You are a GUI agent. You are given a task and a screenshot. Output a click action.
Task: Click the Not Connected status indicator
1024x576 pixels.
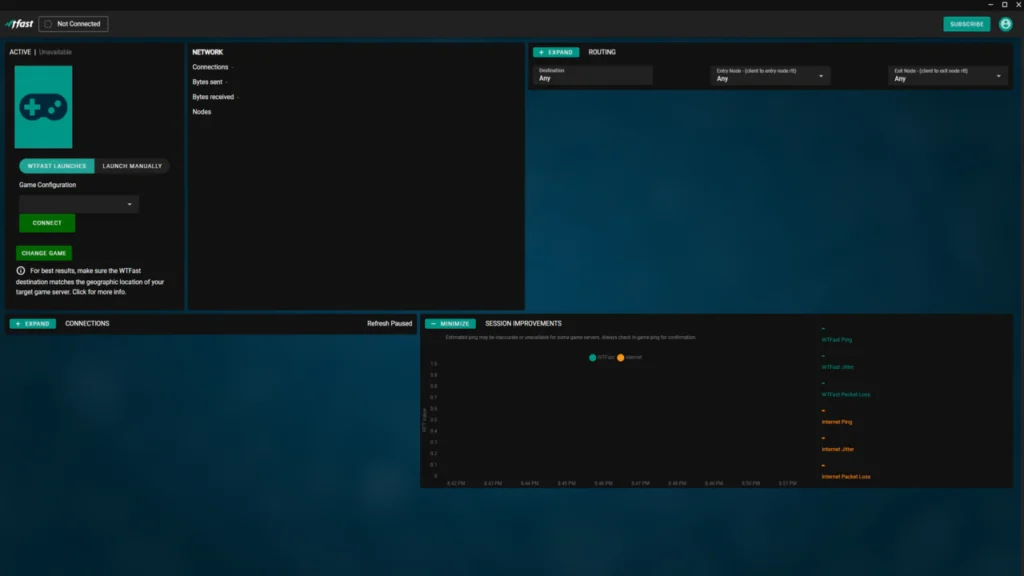point(72,23)
